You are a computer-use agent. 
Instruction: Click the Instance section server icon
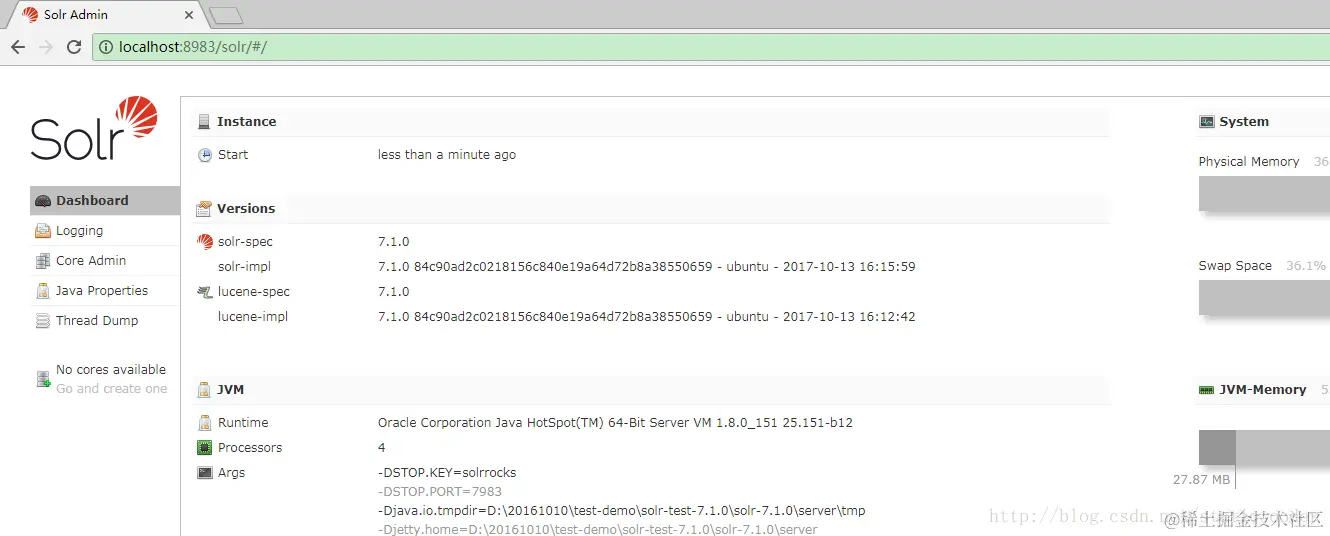click(204, 122)
